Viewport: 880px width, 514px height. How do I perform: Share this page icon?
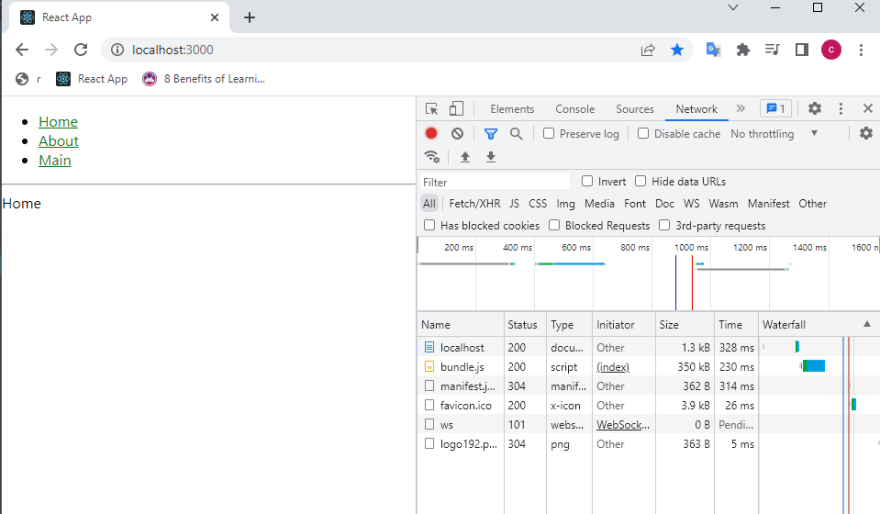648,50
